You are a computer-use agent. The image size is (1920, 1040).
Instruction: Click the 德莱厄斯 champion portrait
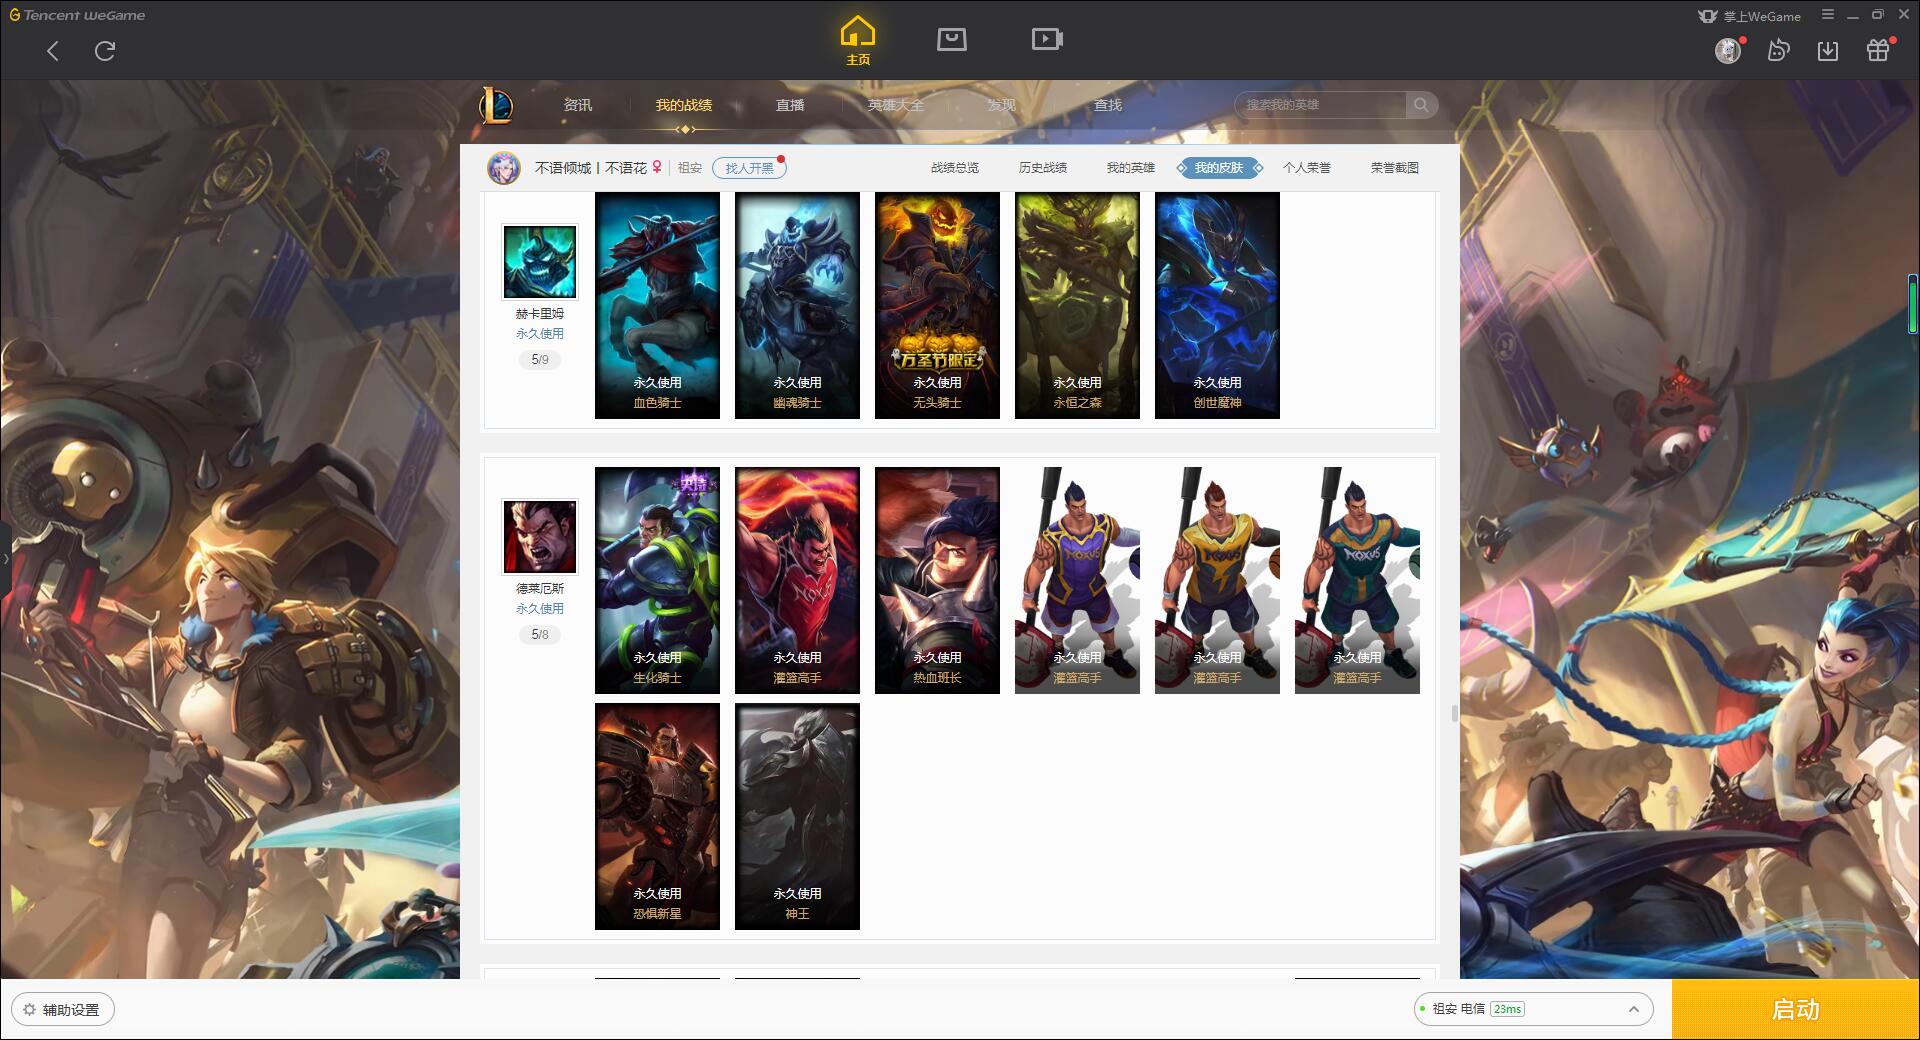click(540, 537)
